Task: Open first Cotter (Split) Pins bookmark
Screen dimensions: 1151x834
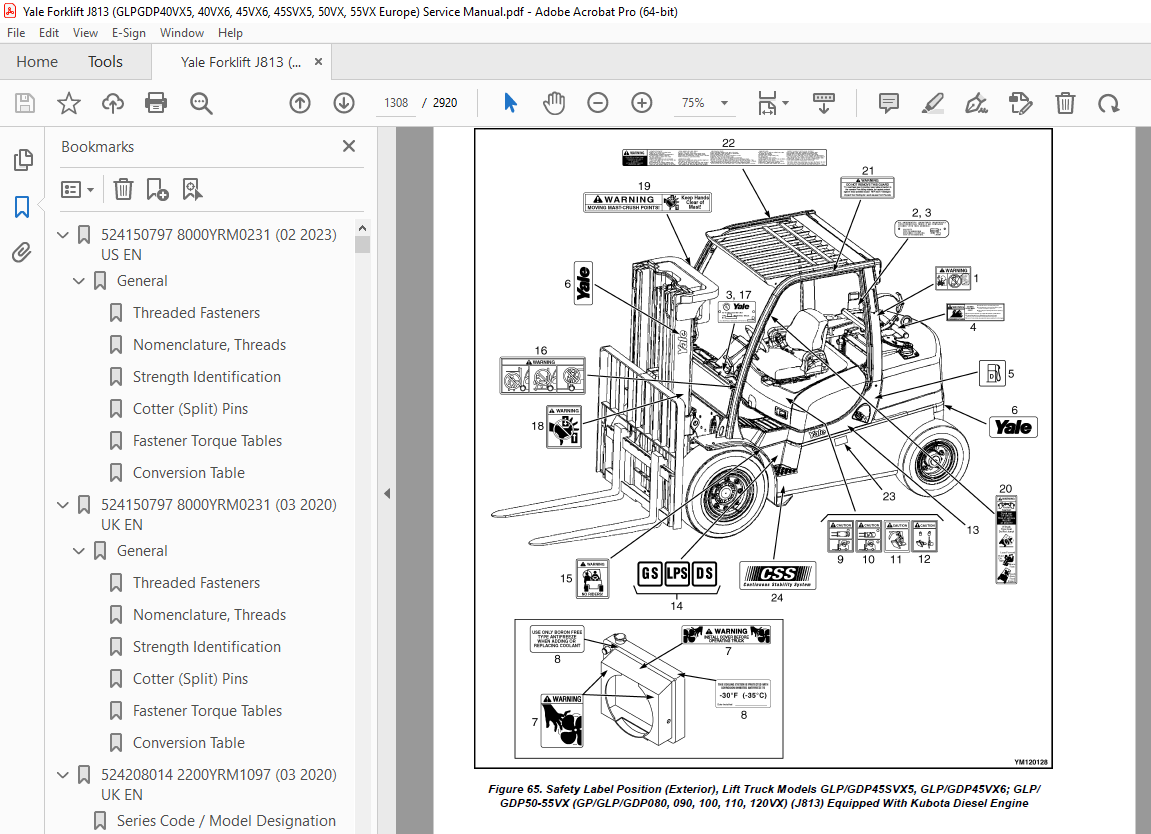Action: pyautogui.click(x=190, y=409)
